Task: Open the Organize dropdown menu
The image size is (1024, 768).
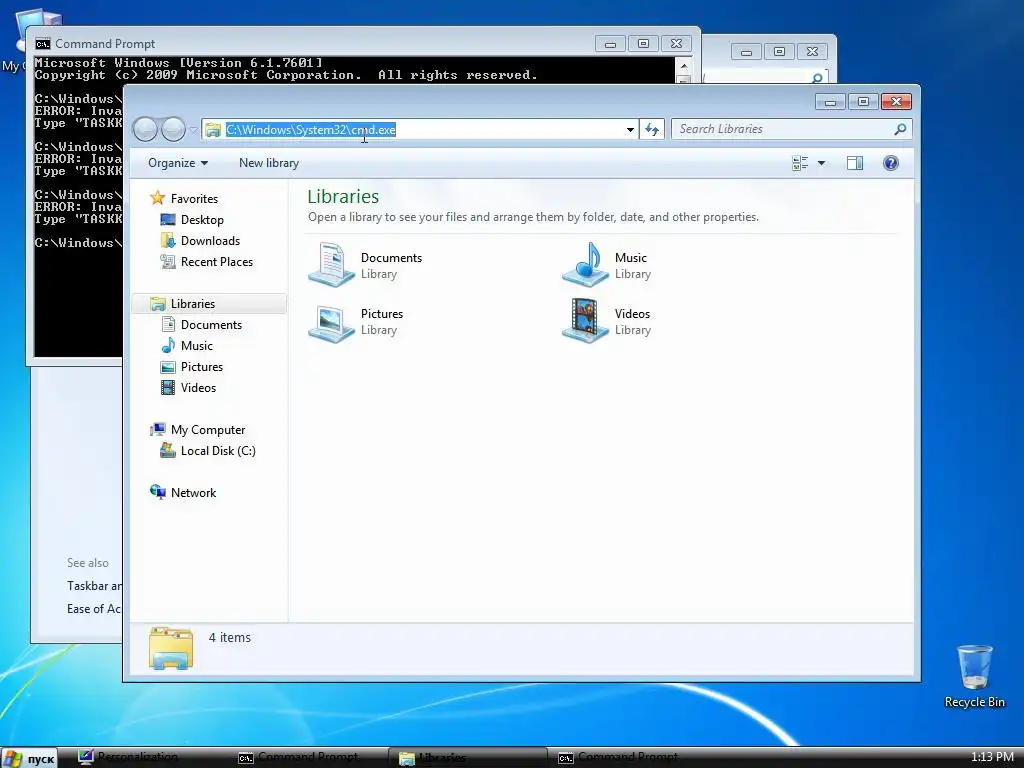Action: 178,163
